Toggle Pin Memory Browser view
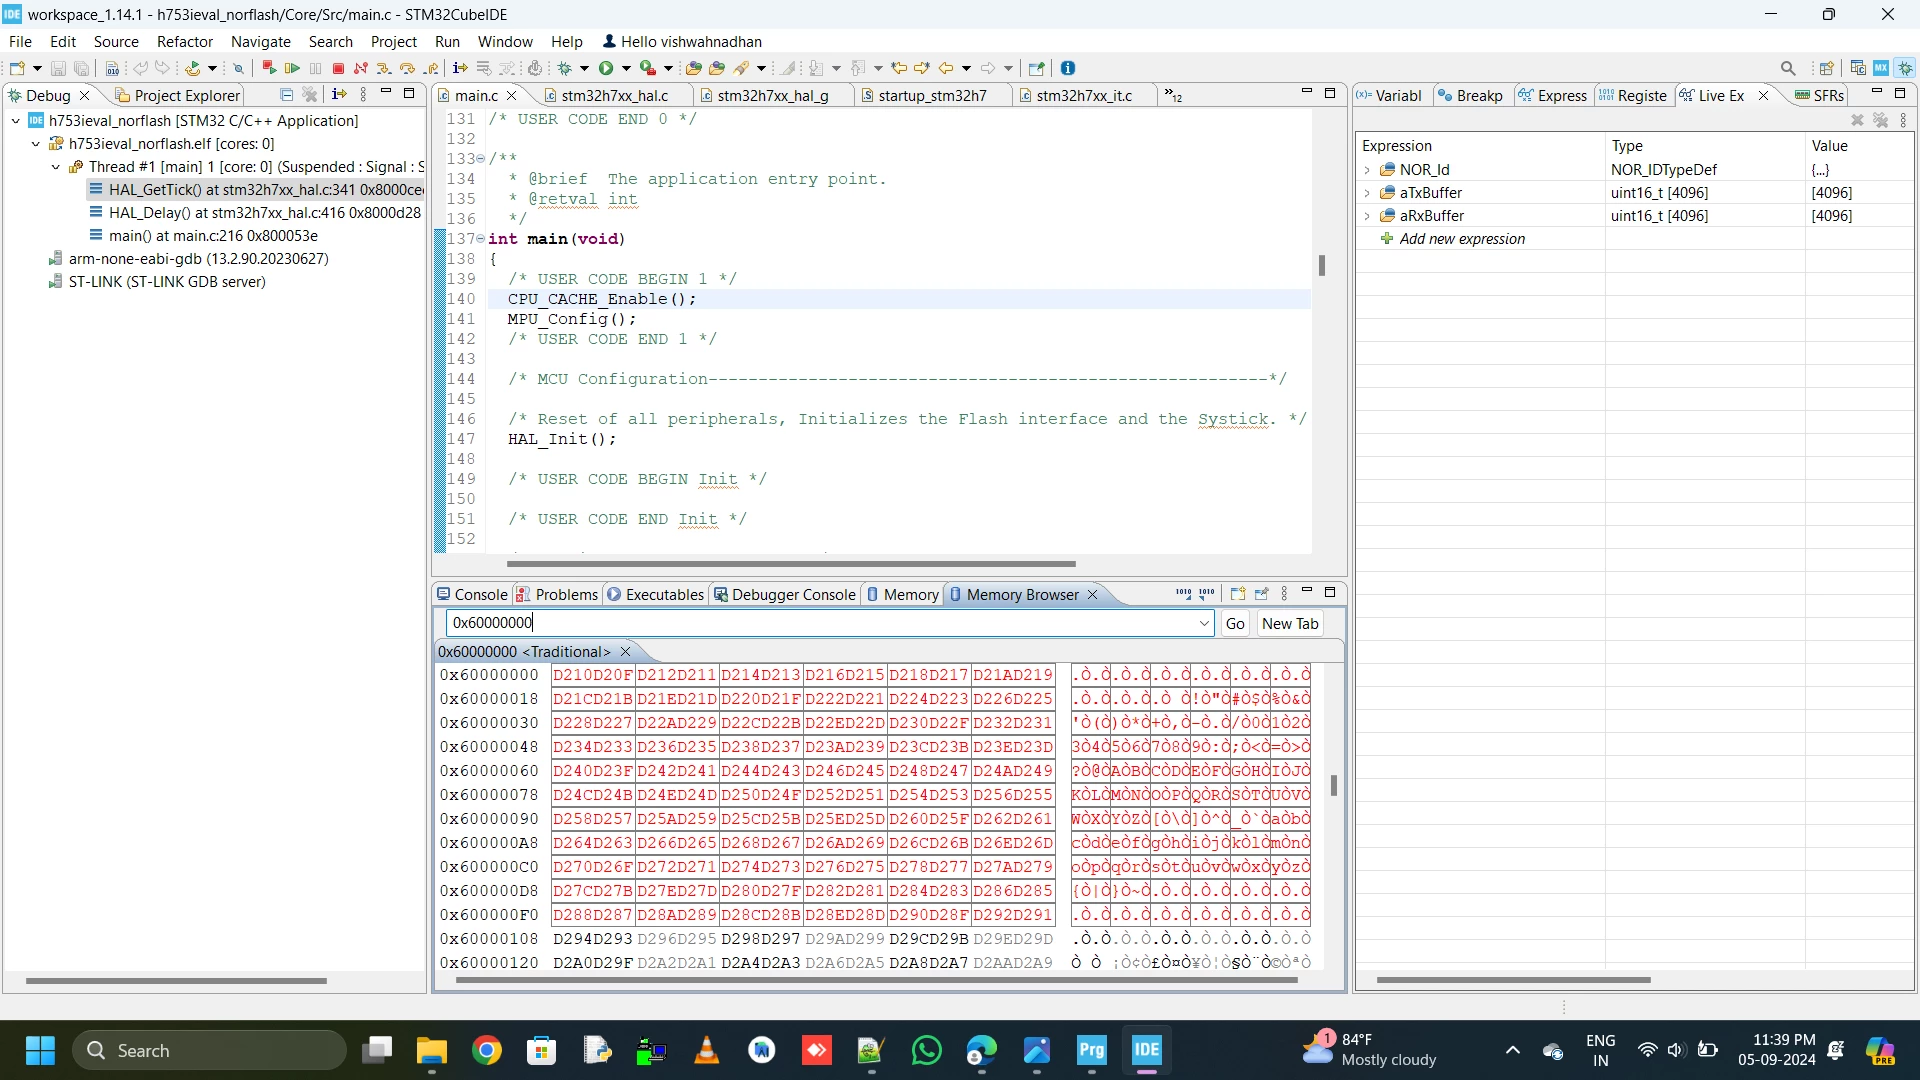 1261,594
